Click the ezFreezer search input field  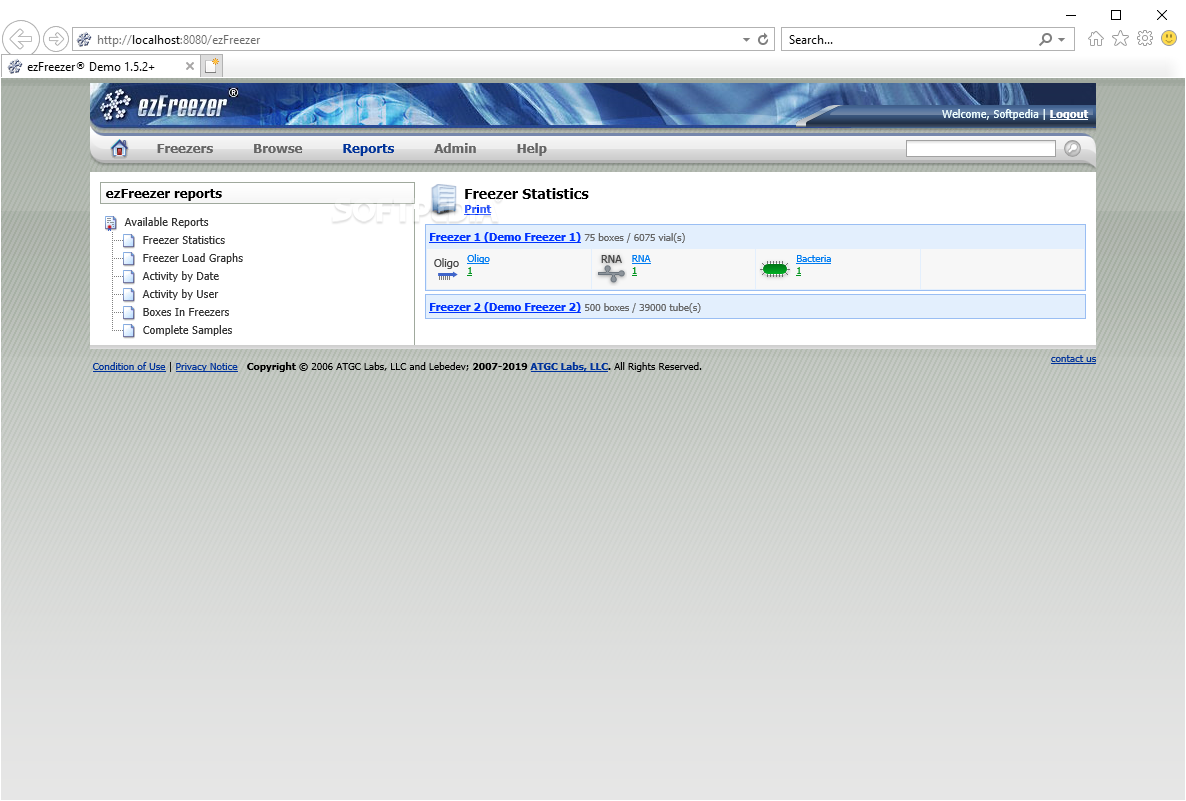click(x=980, y=148)
